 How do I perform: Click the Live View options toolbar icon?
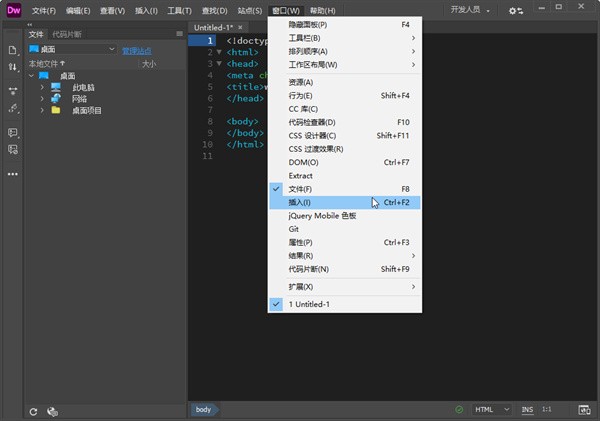point(13,88)
